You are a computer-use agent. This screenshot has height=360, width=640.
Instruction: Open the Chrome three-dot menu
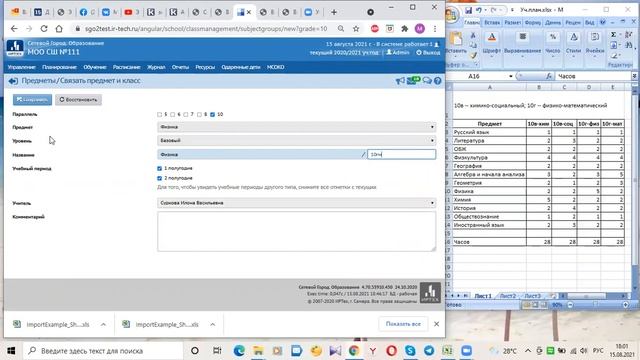pos(435,29)
